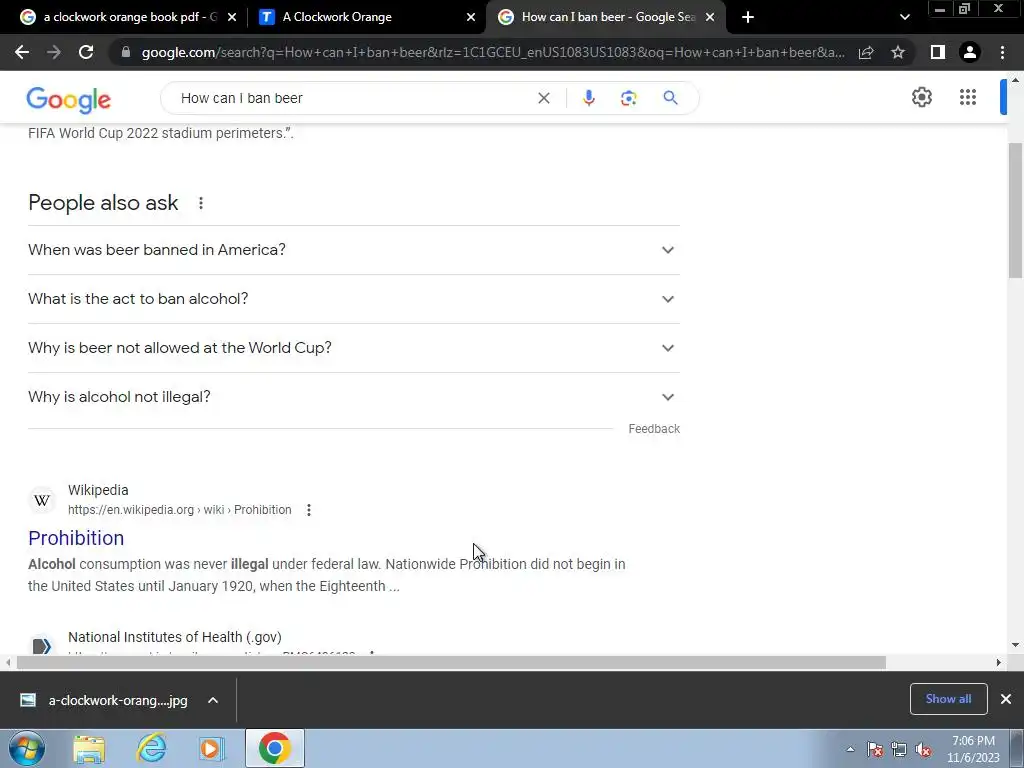Open Windows Explorer from the taskbar
The image size is (1024, 768).
point(89,748)
